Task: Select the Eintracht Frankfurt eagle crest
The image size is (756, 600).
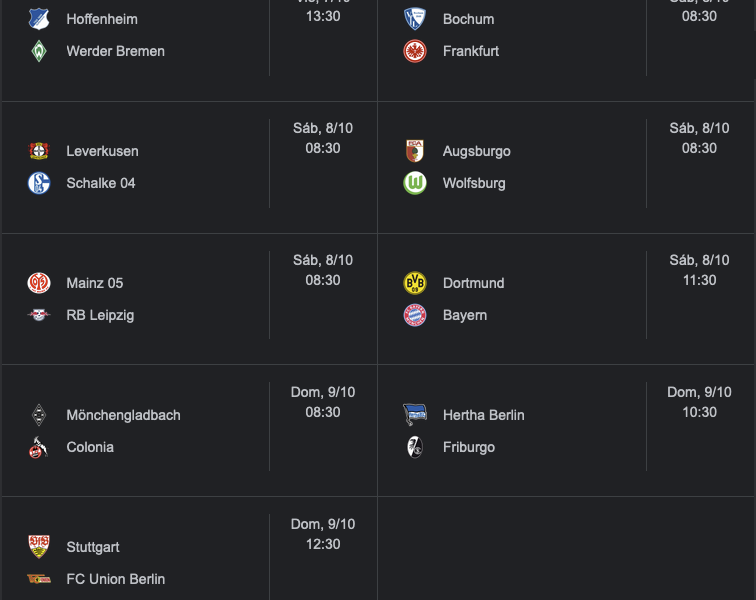Action: [415, 51]
